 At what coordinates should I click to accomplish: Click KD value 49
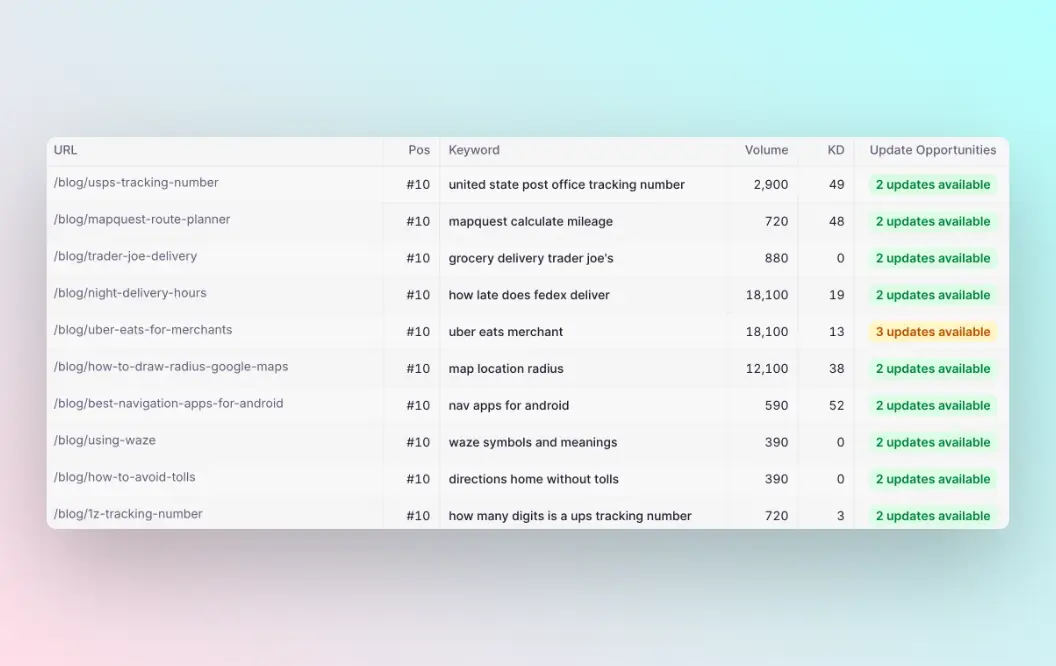coord(836,185)
